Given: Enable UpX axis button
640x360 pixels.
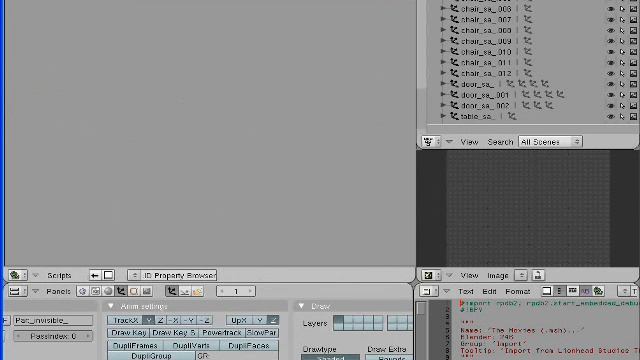Looking at the screenshot, I should pos(239,320).
